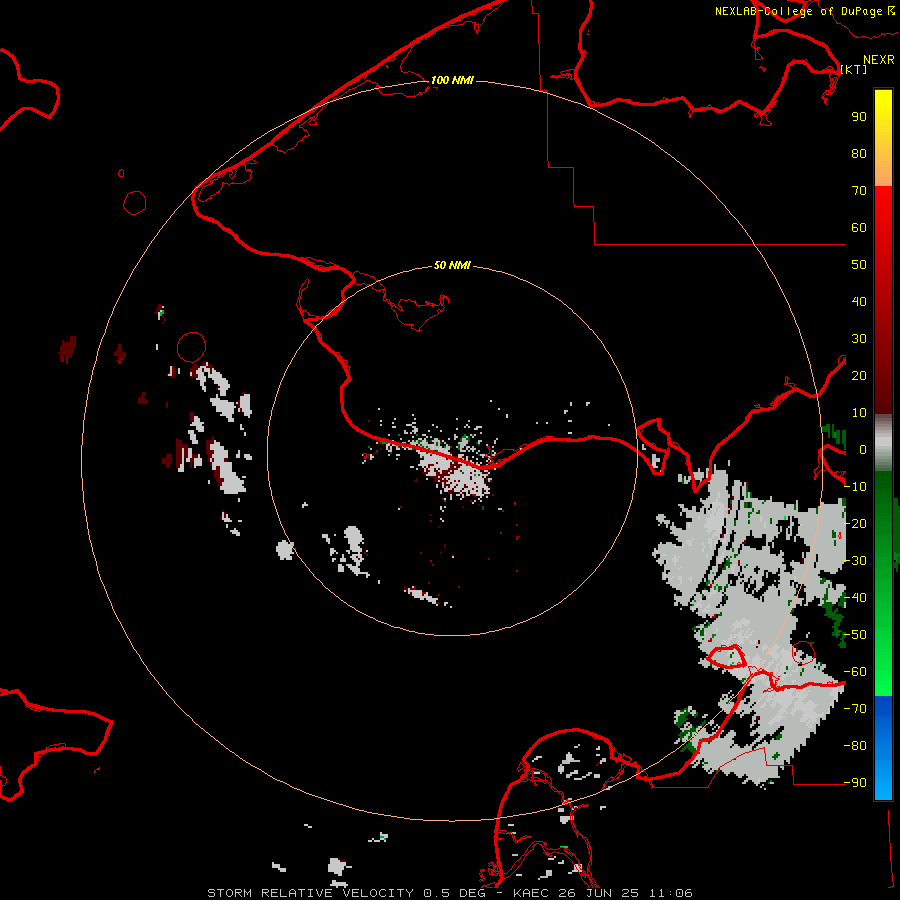This screenshot has width=900, height=900.
Task: Click the 50 value on the velocity scale
Action: click(x=859, y=265)
